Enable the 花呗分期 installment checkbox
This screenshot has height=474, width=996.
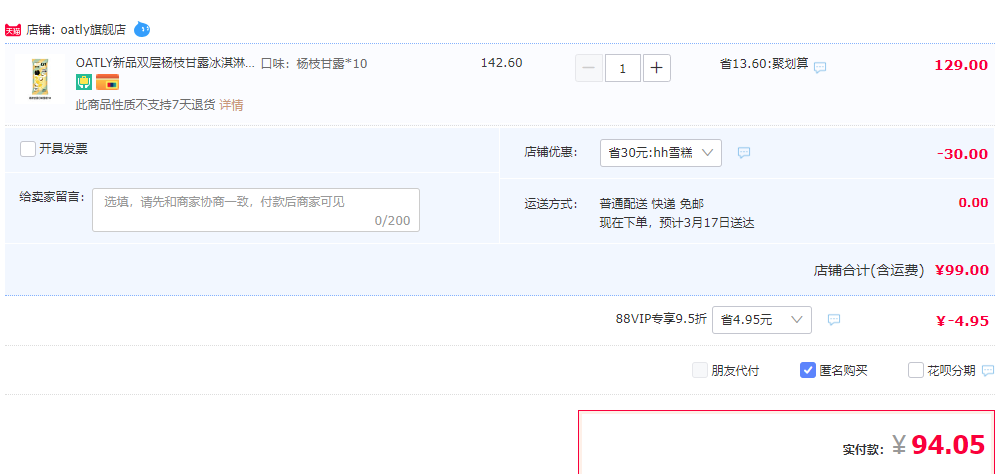pos(915,370)
